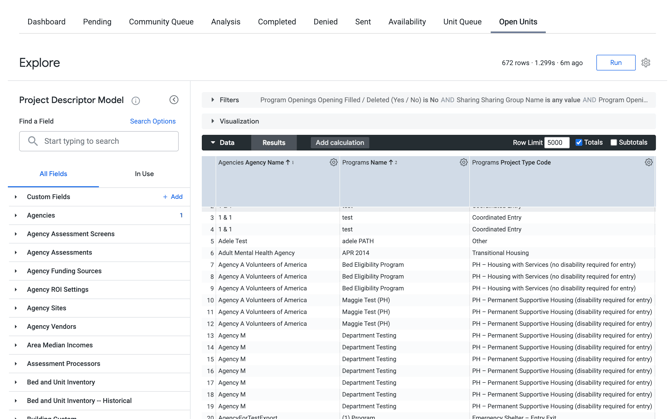Expand the Custom Fields group
670x419 pixels.
click(x=16, y=197)
